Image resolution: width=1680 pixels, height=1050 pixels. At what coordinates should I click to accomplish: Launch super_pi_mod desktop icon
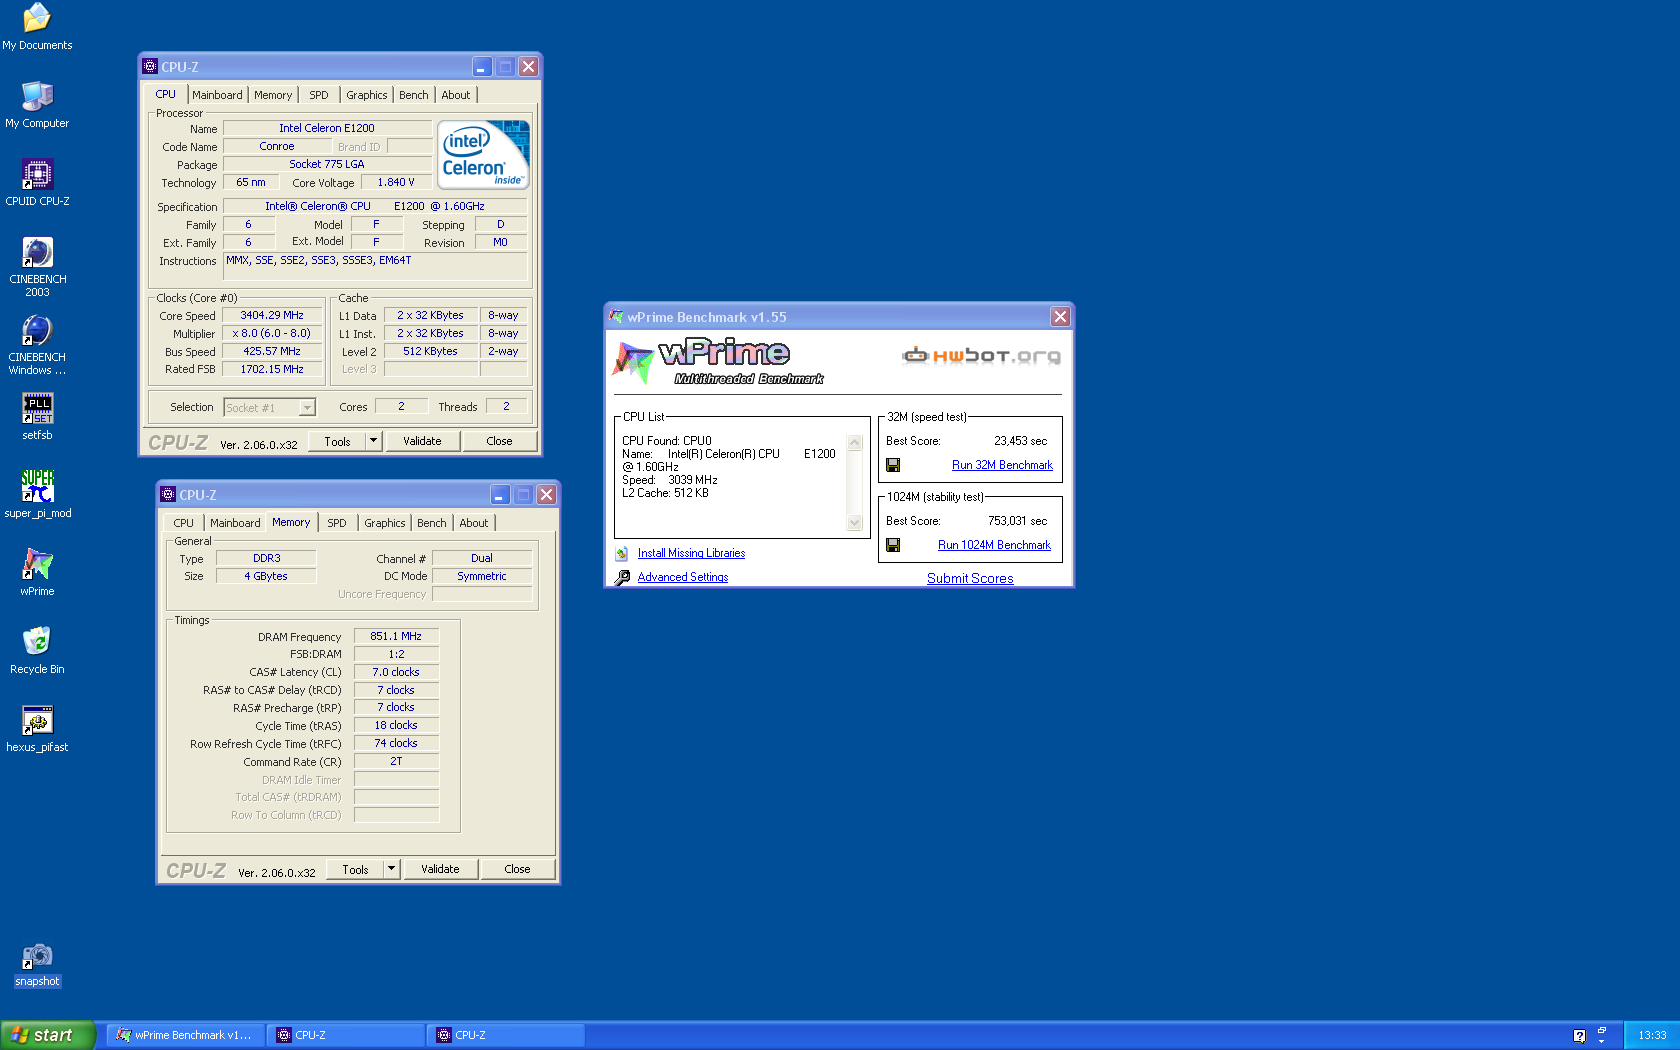(37, 495)
